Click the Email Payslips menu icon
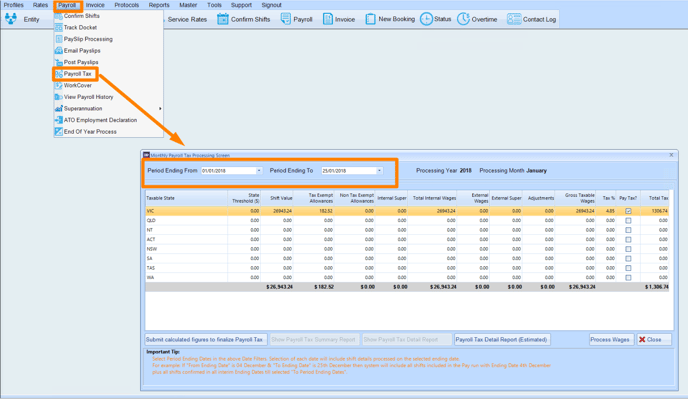Viewport: 688px width, 399px height. pyautogui.click(x=58, y=50)
